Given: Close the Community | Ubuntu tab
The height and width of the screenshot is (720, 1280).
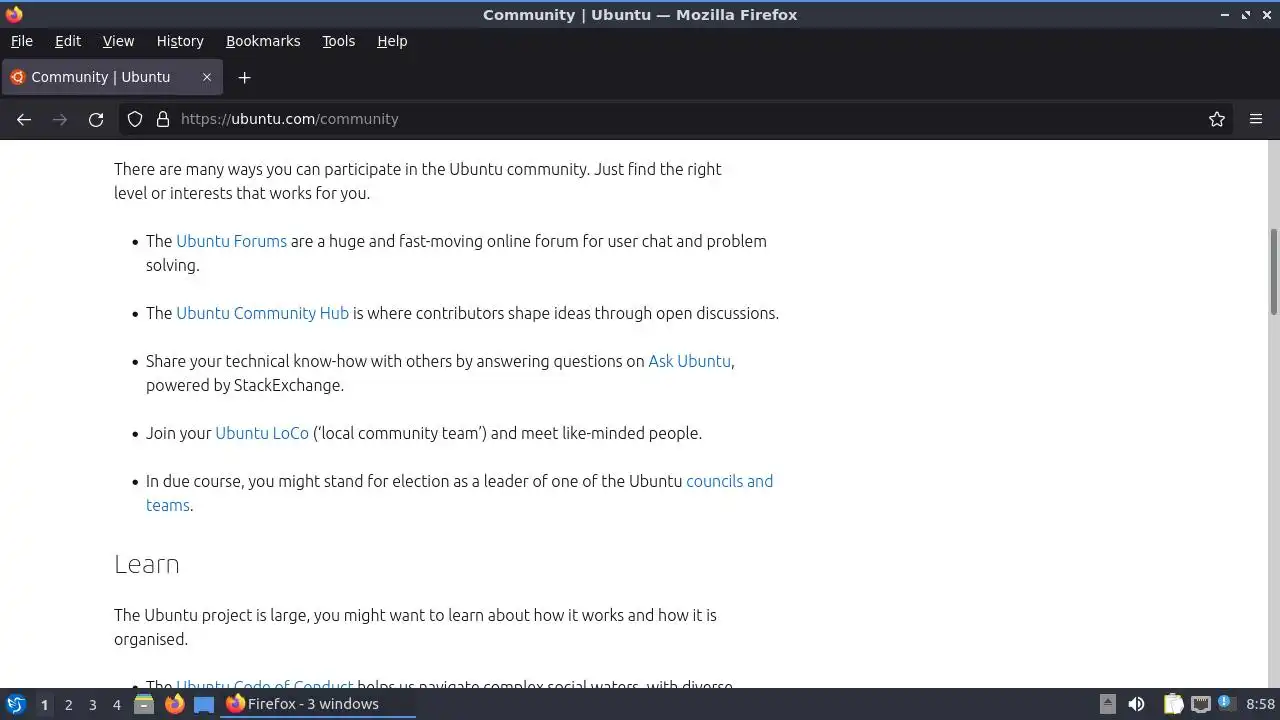Looking at the screenshot, I should tap(207, 77).
